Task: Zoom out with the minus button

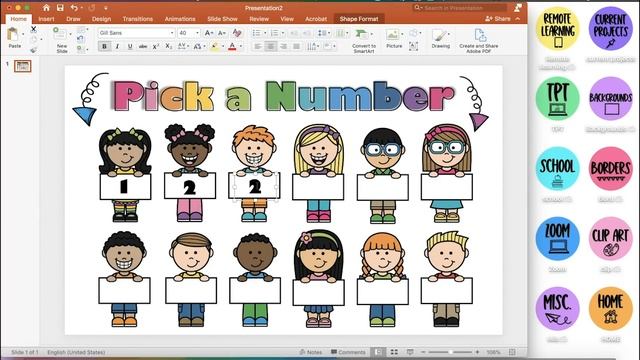Action: [423, 352]
